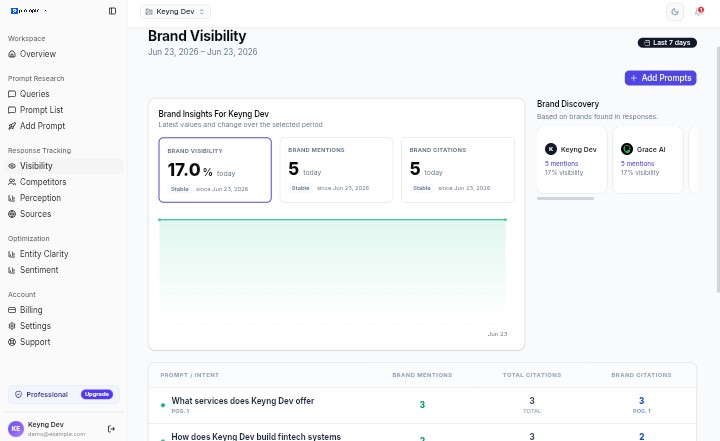Click the Brand Visibility page heading

tap(197, 36)
